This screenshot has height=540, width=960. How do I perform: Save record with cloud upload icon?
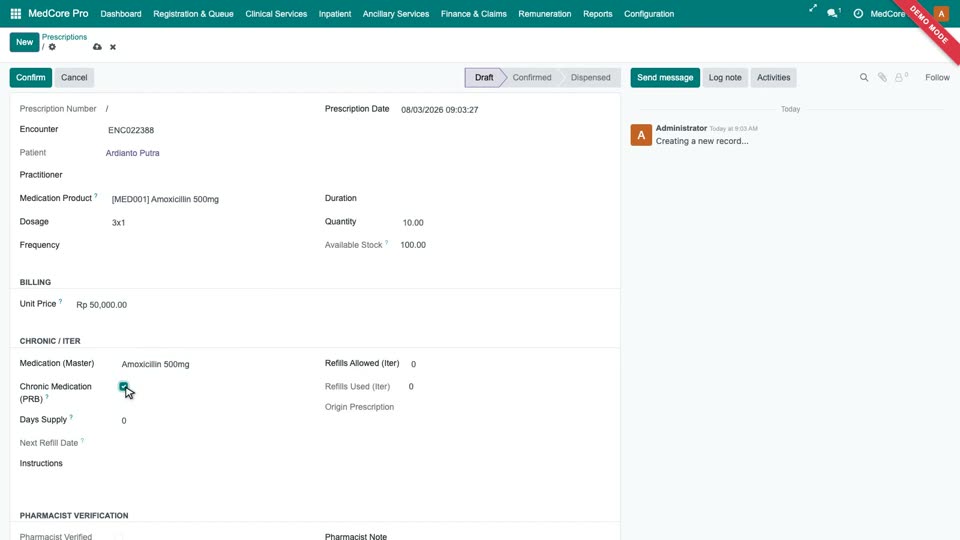click(x=97, y=47)
